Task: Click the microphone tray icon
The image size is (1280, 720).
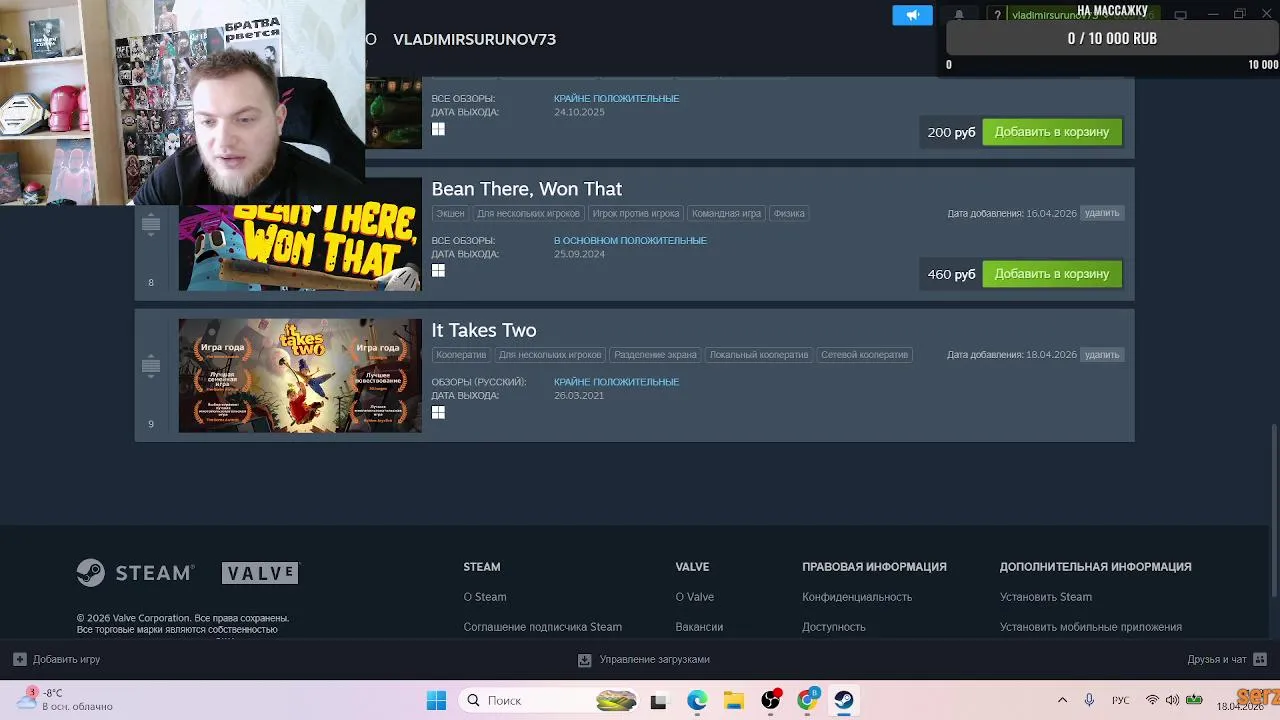Action: click(x=1089, y=701)
